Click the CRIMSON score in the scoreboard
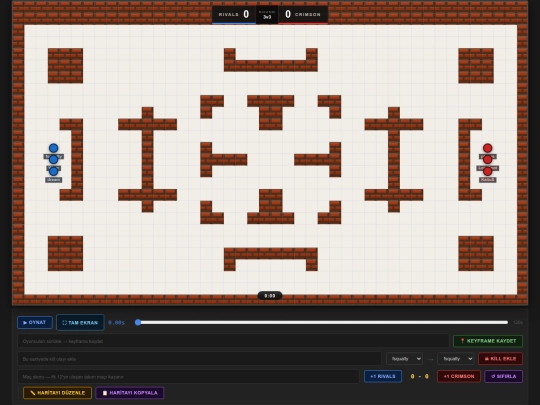This screenshot has width=540, height=405. point(288,14)
